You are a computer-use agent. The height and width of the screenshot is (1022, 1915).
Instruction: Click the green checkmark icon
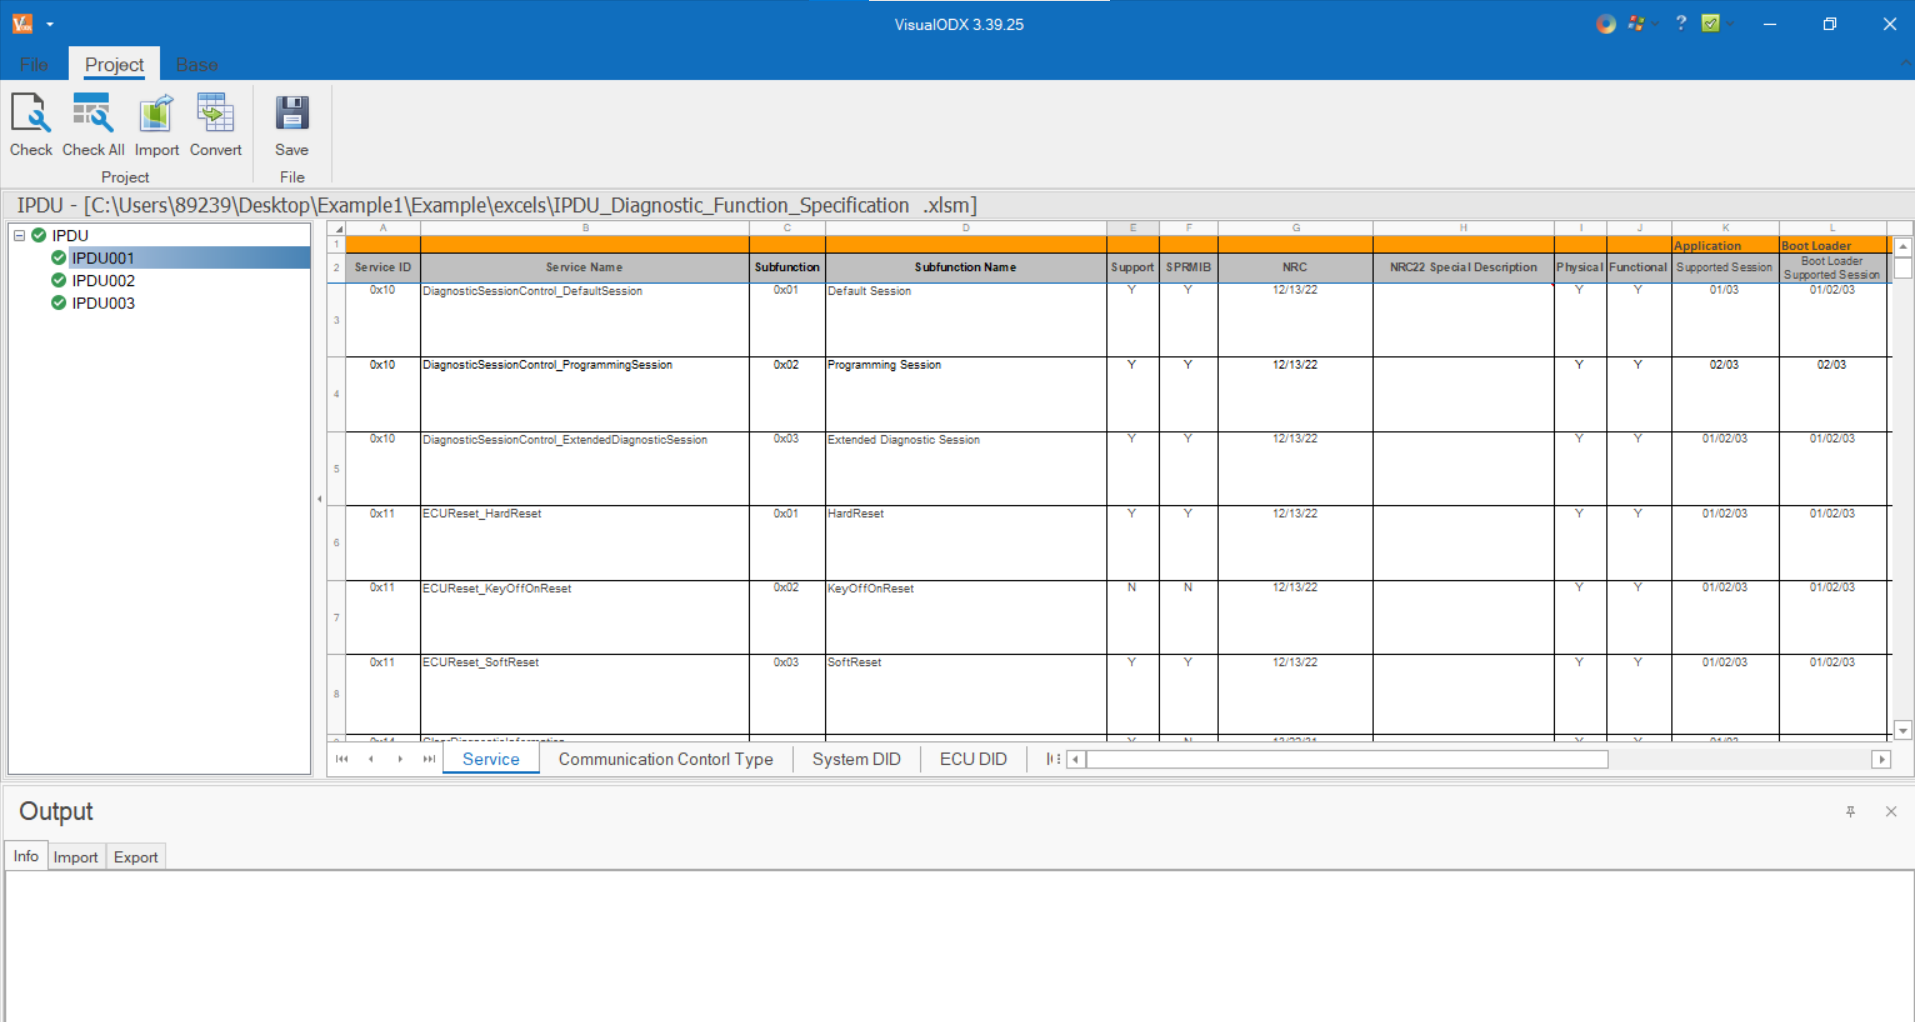1711,23
